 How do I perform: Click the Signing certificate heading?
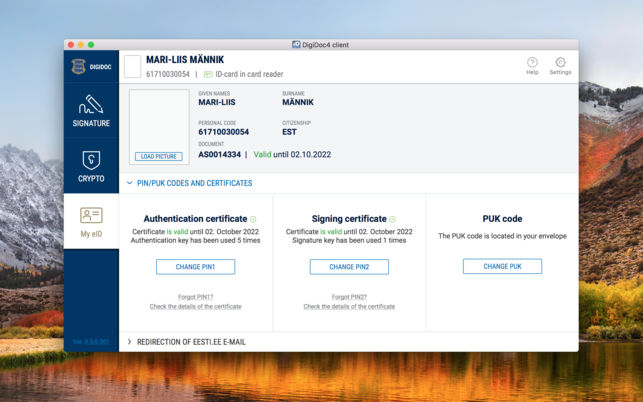(x=349, y=219)
